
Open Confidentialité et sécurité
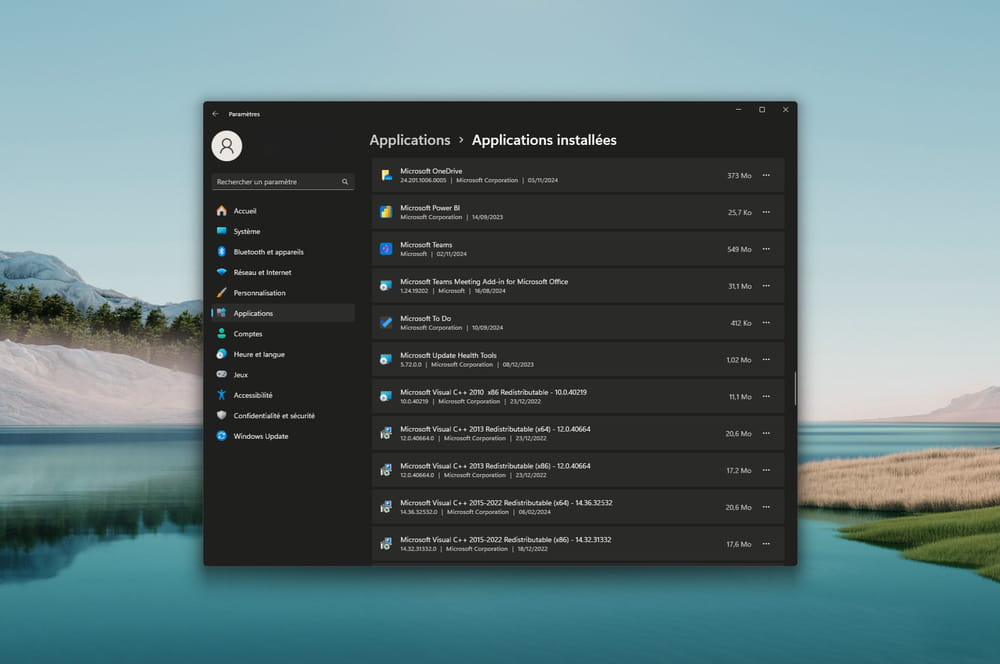(283, 415)
